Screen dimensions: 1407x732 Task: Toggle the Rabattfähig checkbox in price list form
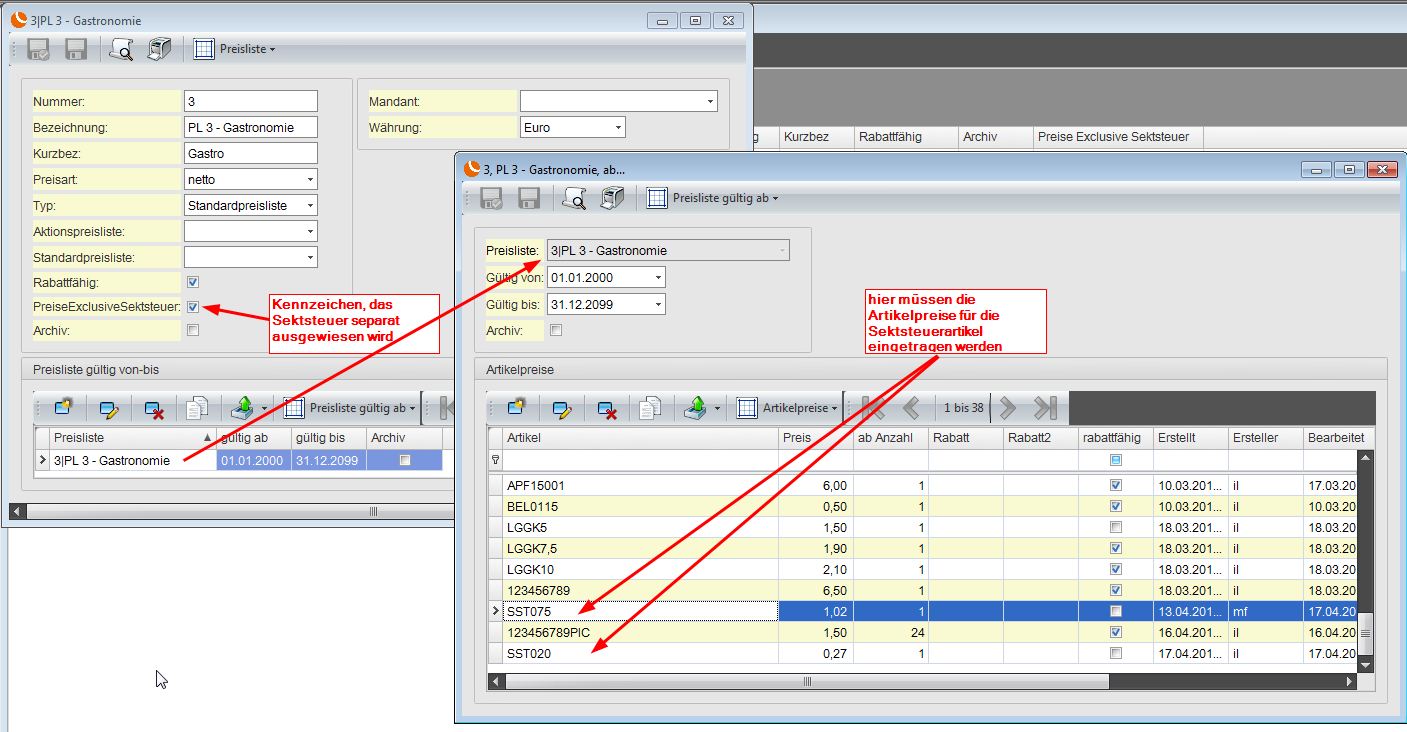point(193,283)
